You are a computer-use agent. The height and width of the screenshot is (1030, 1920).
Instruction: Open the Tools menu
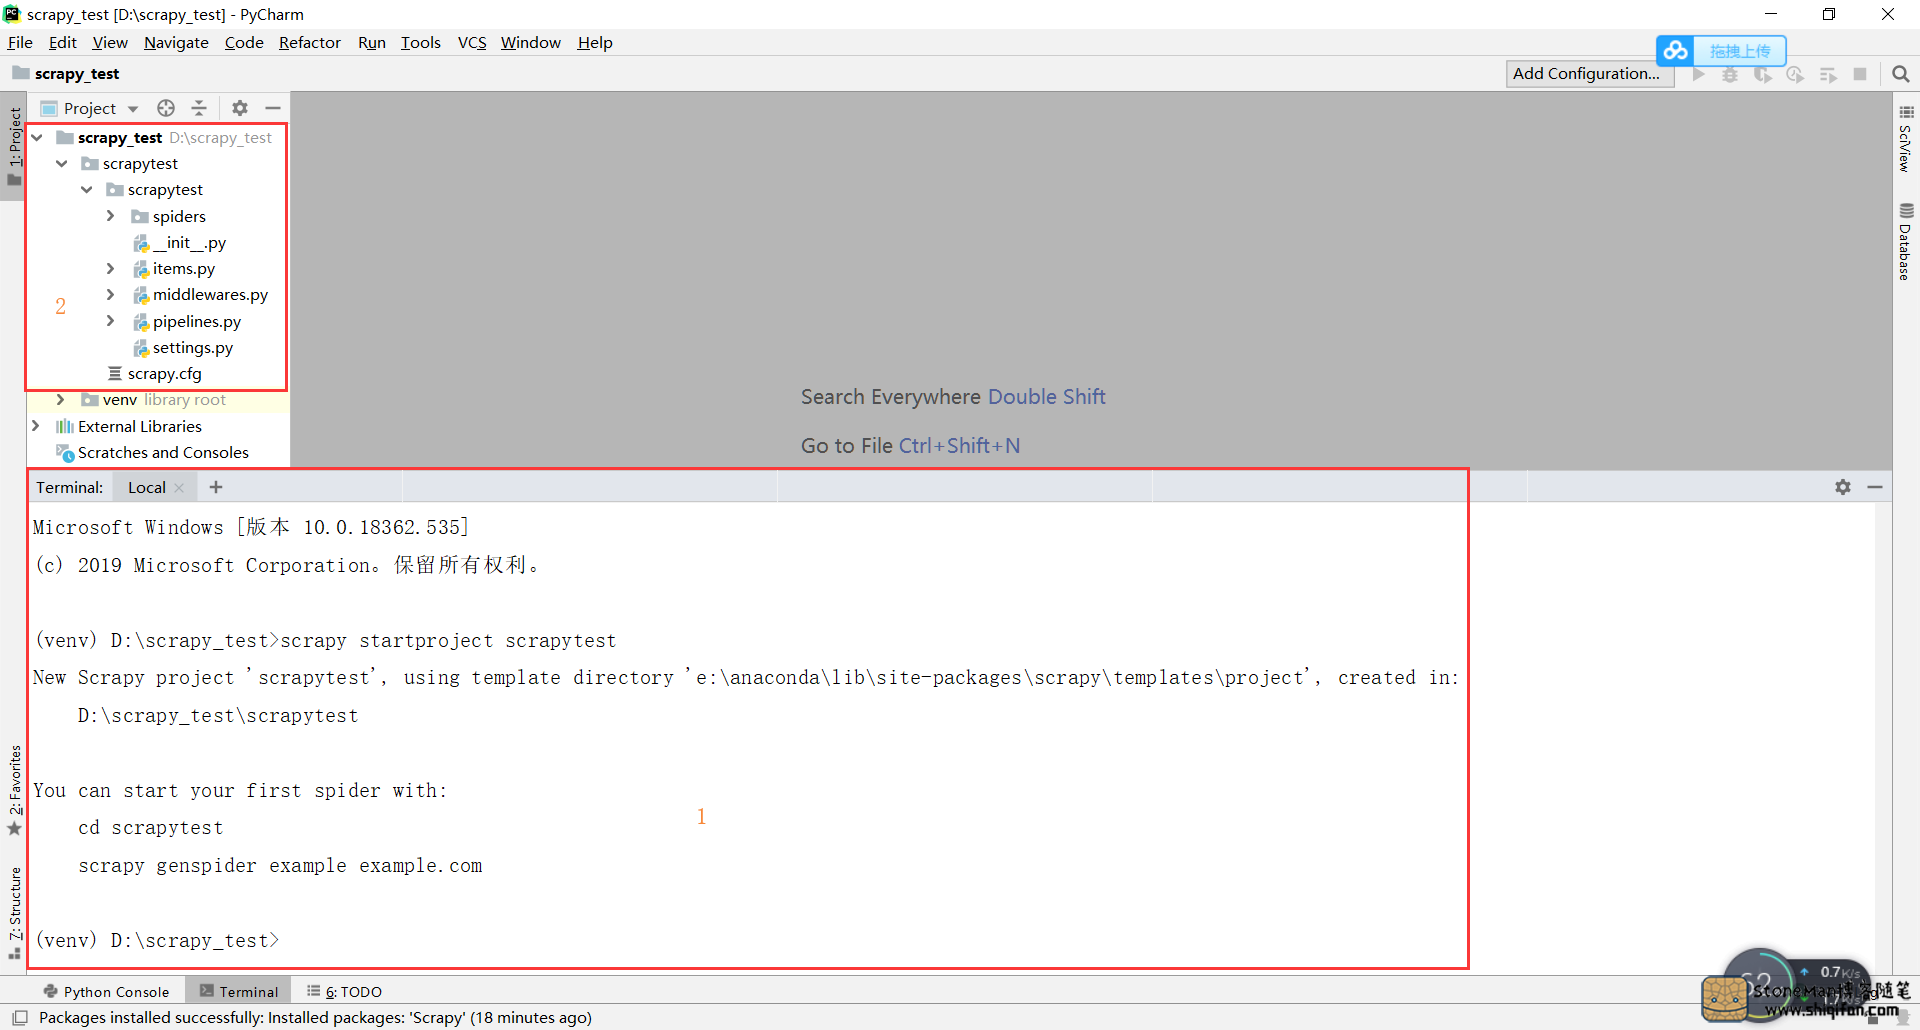421,42
